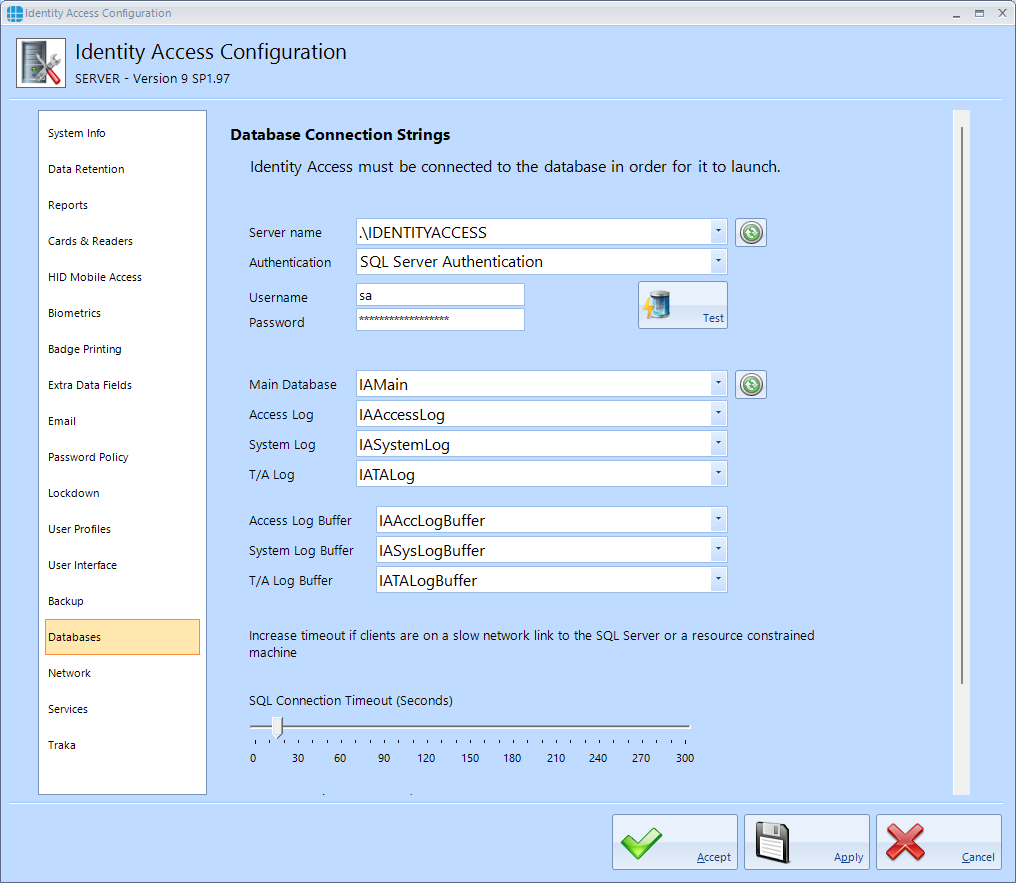Click the right-hand vertical scrollbar
This screenshot has height=883, width=1016.
point(962,405)
